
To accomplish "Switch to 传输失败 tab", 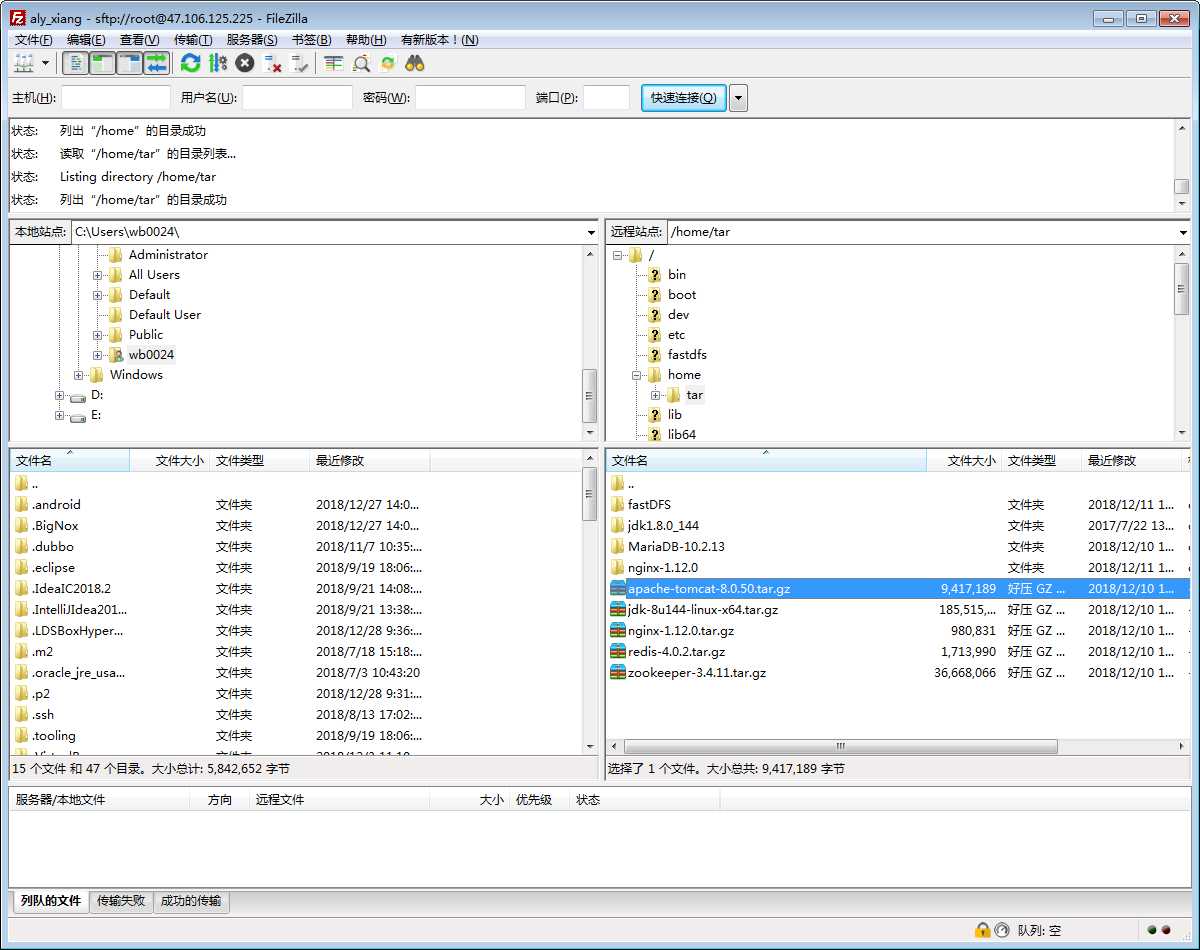I will point(121,901).
